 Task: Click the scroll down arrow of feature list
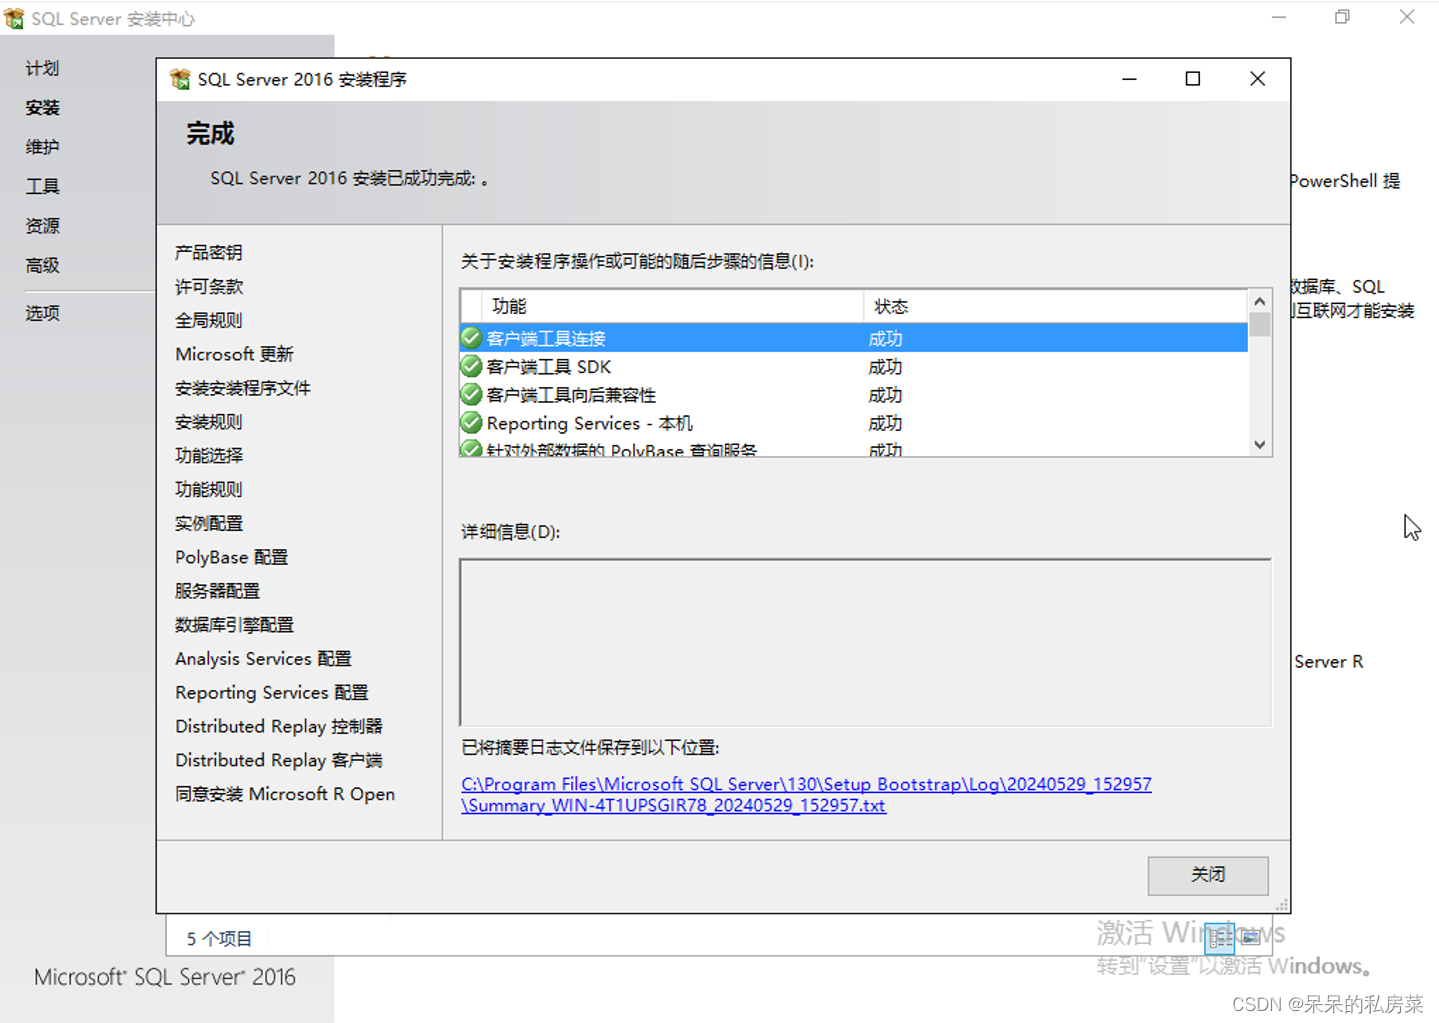click(1260, 444)
